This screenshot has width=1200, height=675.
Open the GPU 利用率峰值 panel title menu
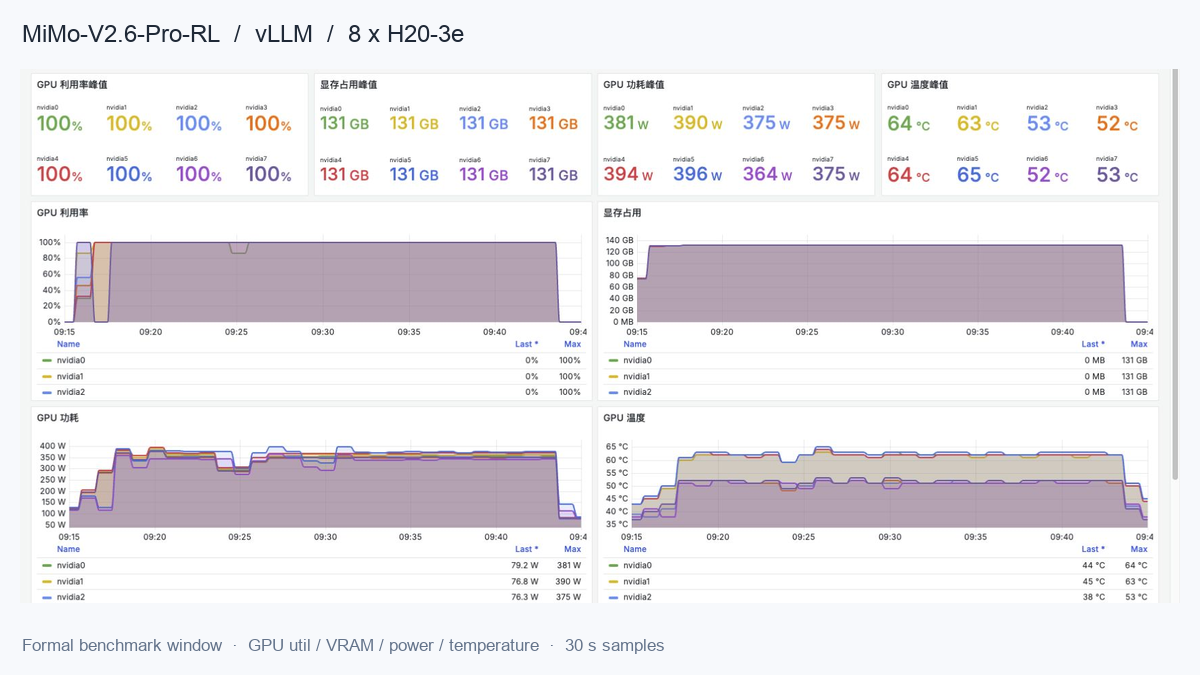point(72,85)
